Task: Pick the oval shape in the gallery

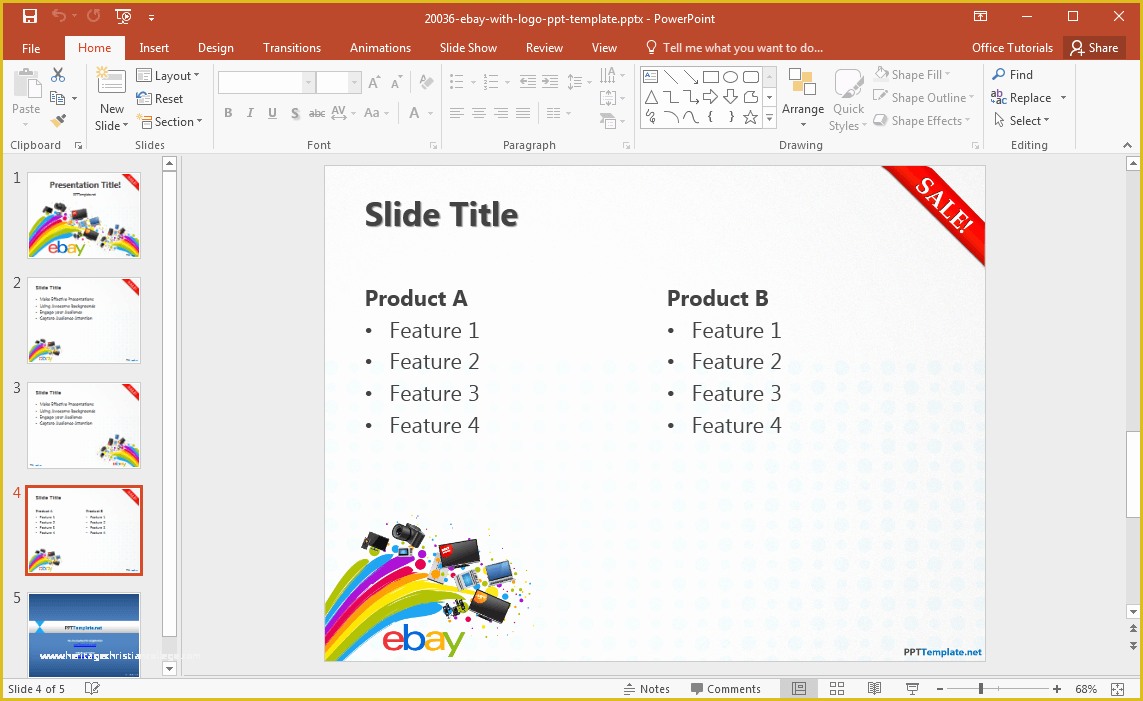Action: tap(730, 77)
